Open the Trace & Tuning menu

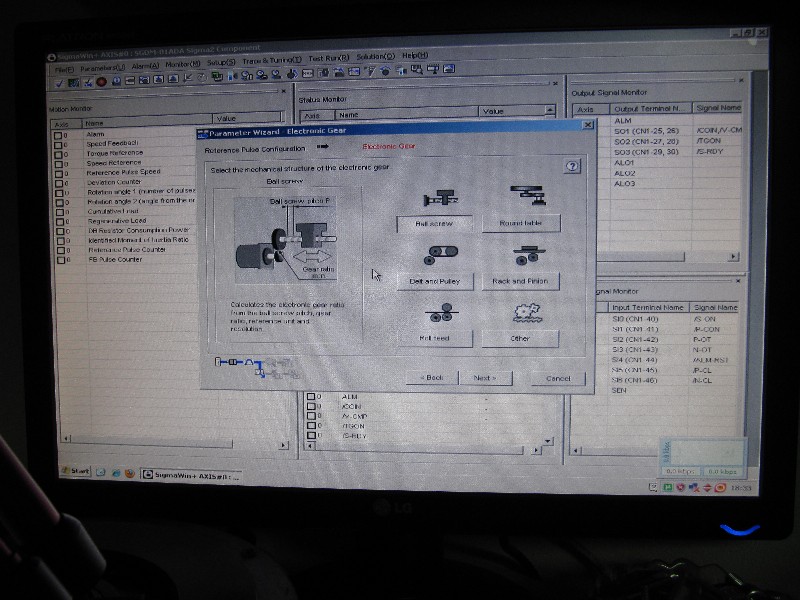coord(272,59)
